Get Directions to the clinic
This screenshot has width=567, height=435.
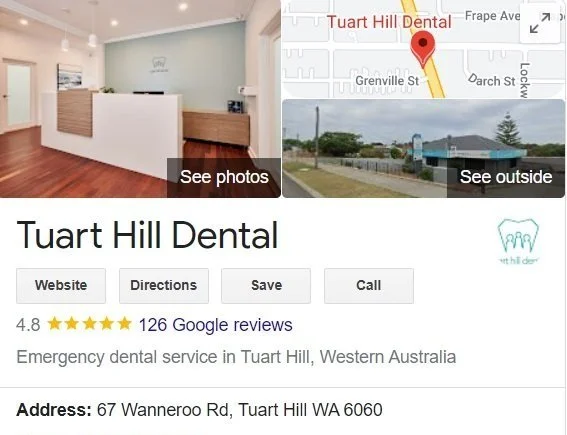pos(164,286)
